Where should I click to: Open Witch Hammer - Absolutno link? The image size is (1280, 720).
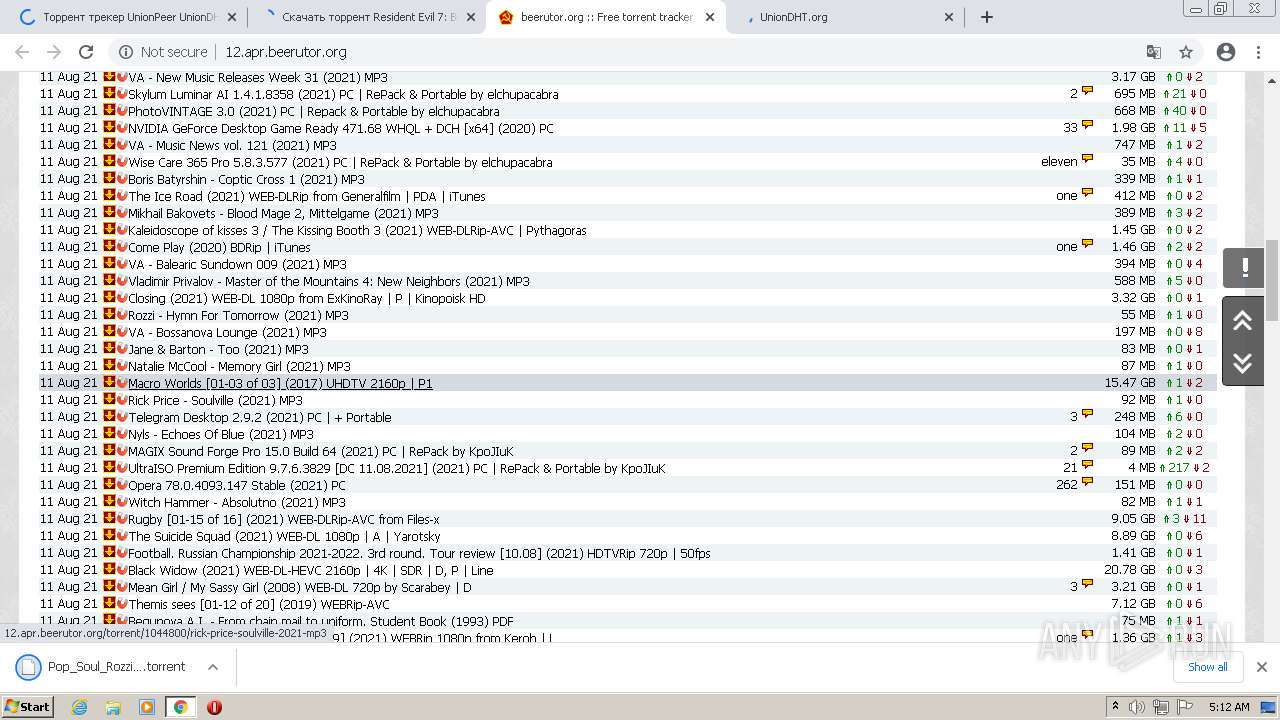(237, 502)
